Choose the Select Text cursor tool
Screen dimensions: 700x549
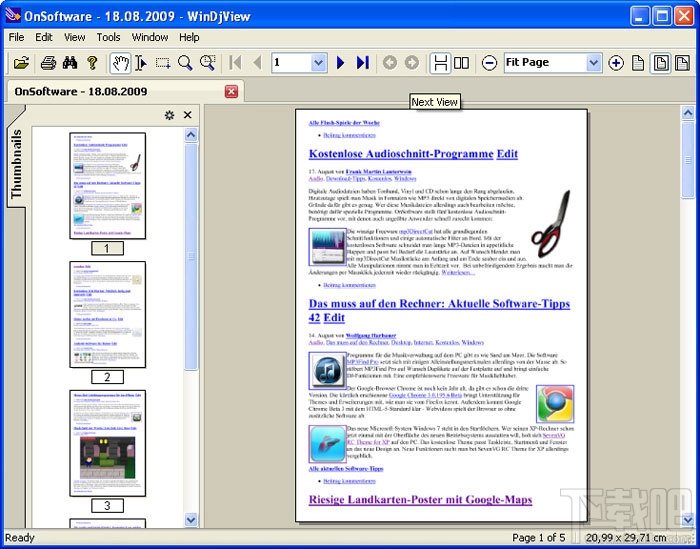point(141,63)
